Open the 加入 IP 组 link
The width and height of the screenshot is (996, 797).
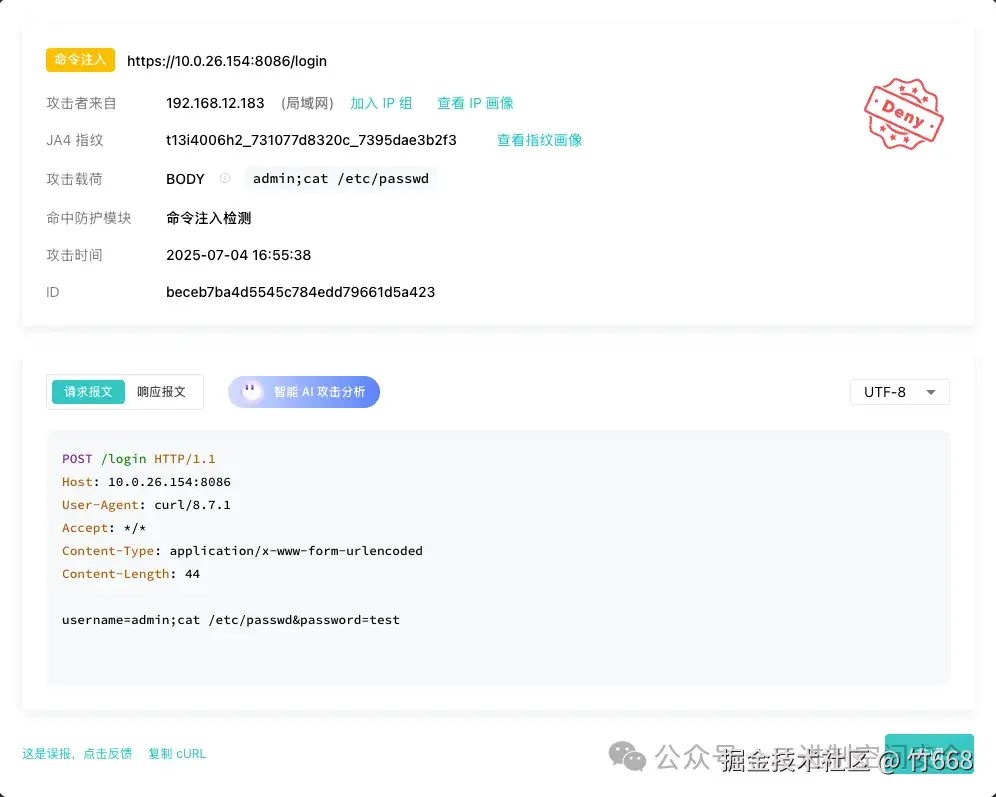pyautogui.click(x=381, y=103)
